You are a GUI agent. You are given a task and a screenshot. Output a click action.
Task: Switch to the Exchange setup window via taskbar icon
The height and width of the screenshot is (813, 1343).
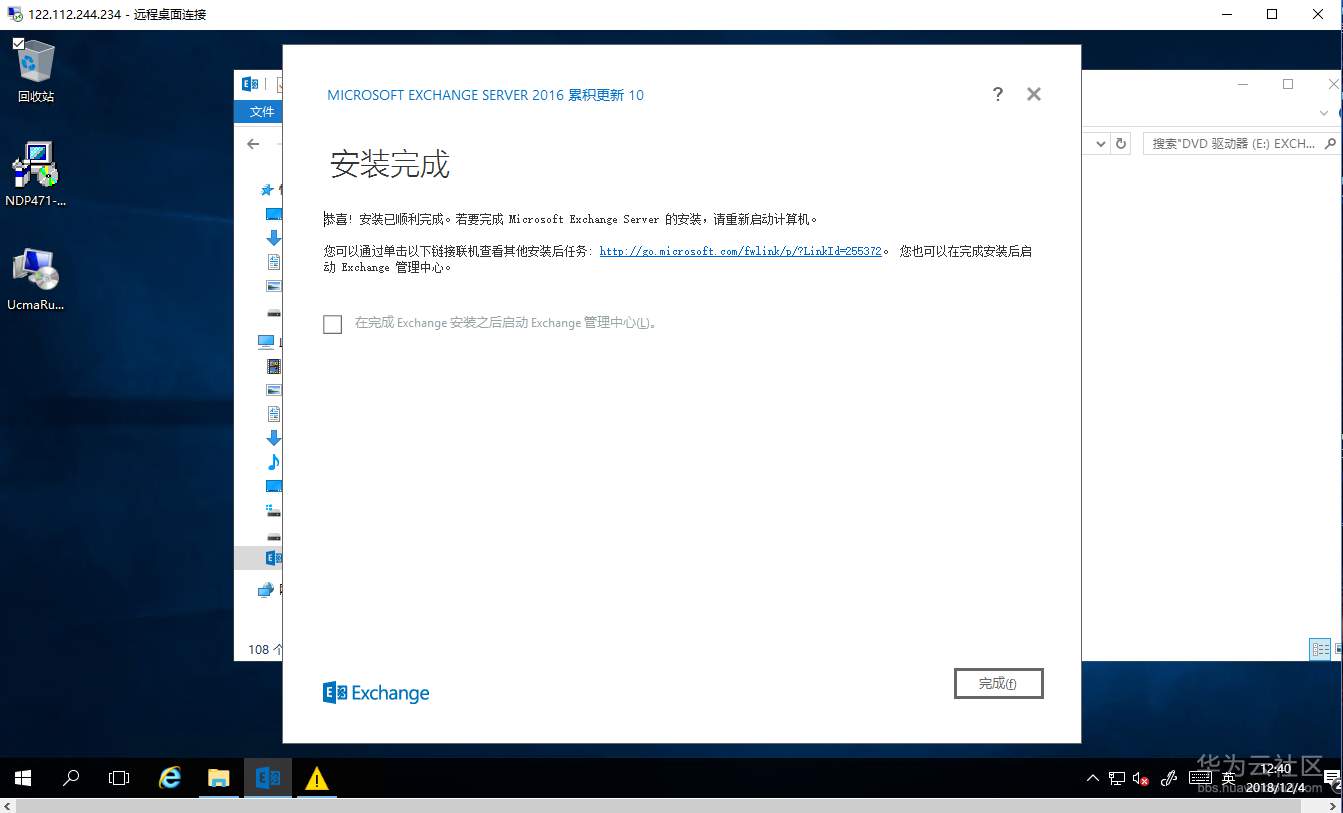[x=266, y=778]
